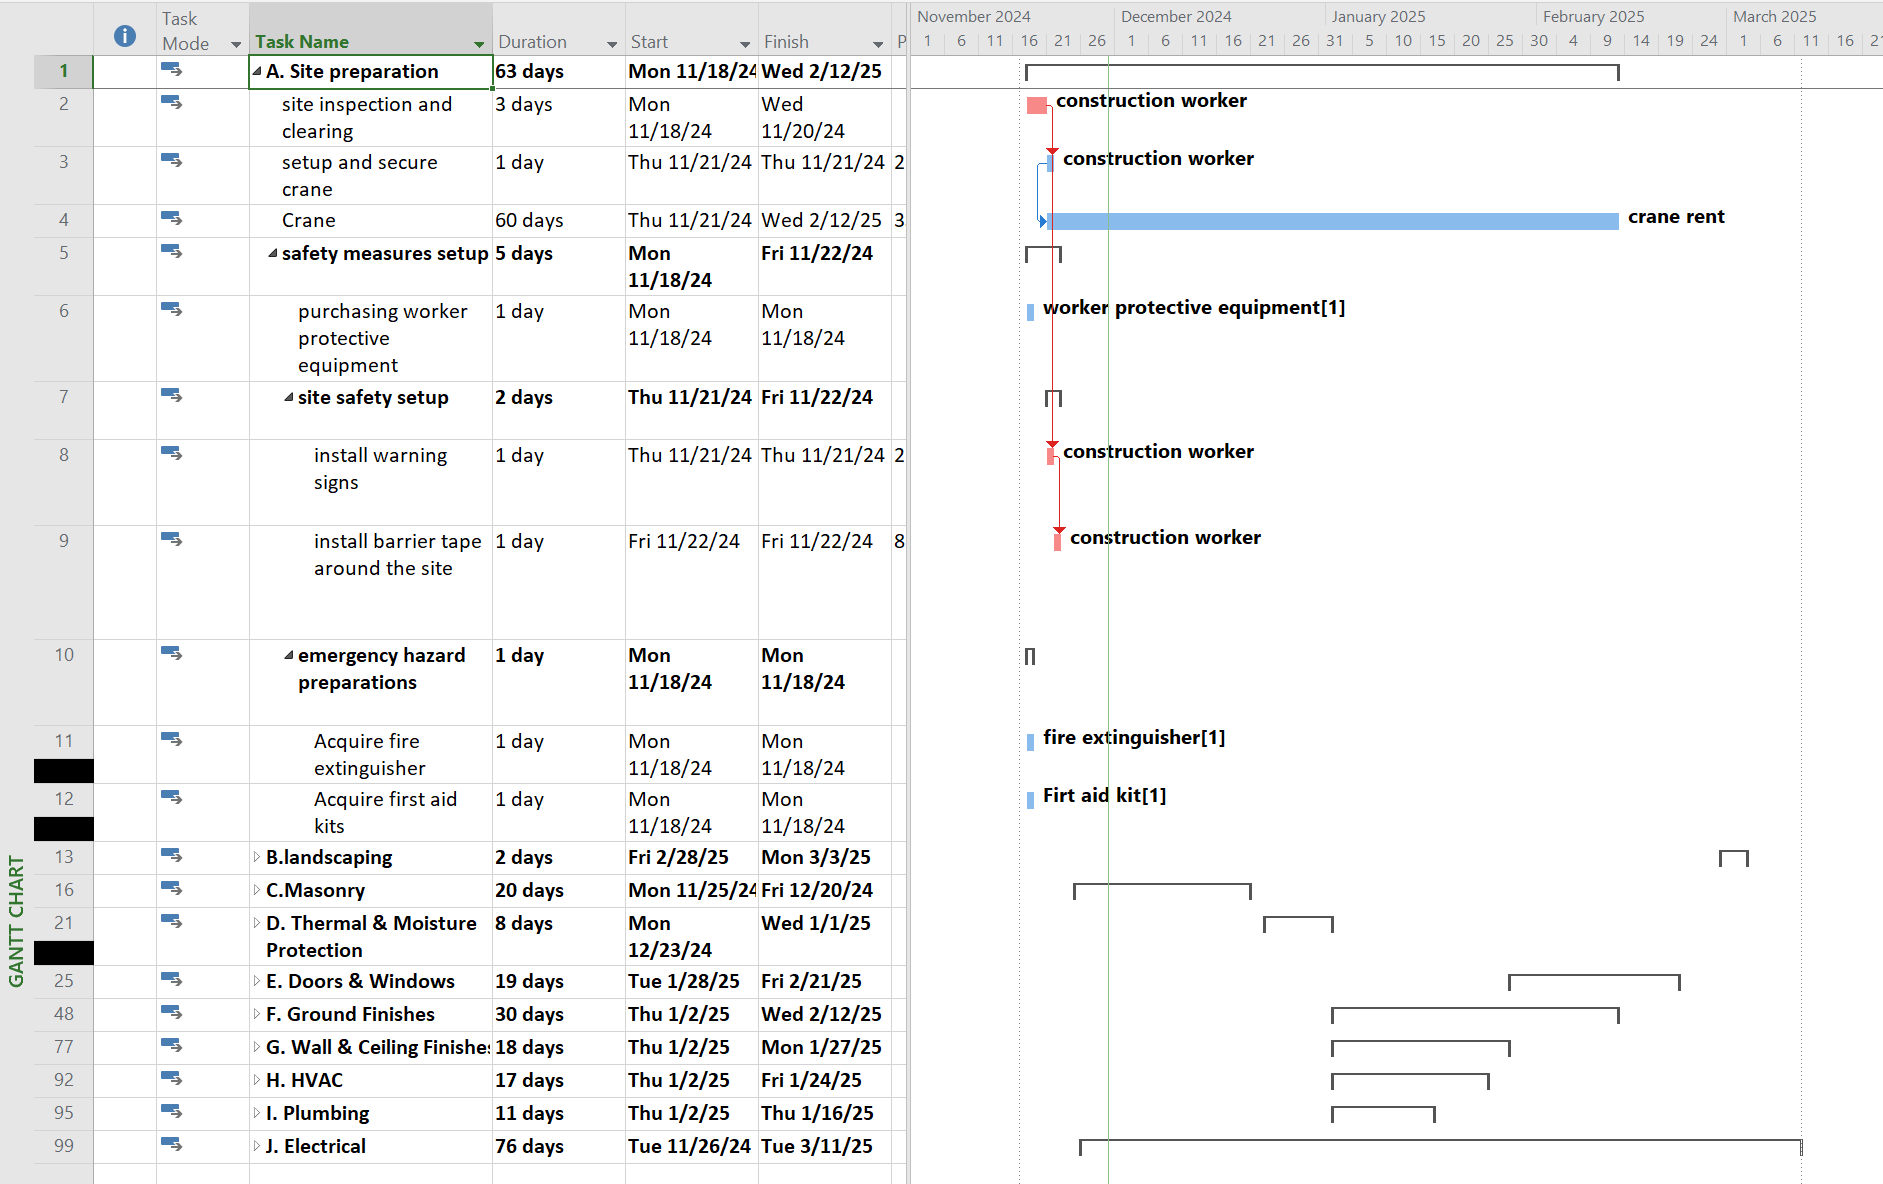Click task mode icon for safety measures setup
This screenshot has width=1883, height=1184.
click(x=172, y=251)
